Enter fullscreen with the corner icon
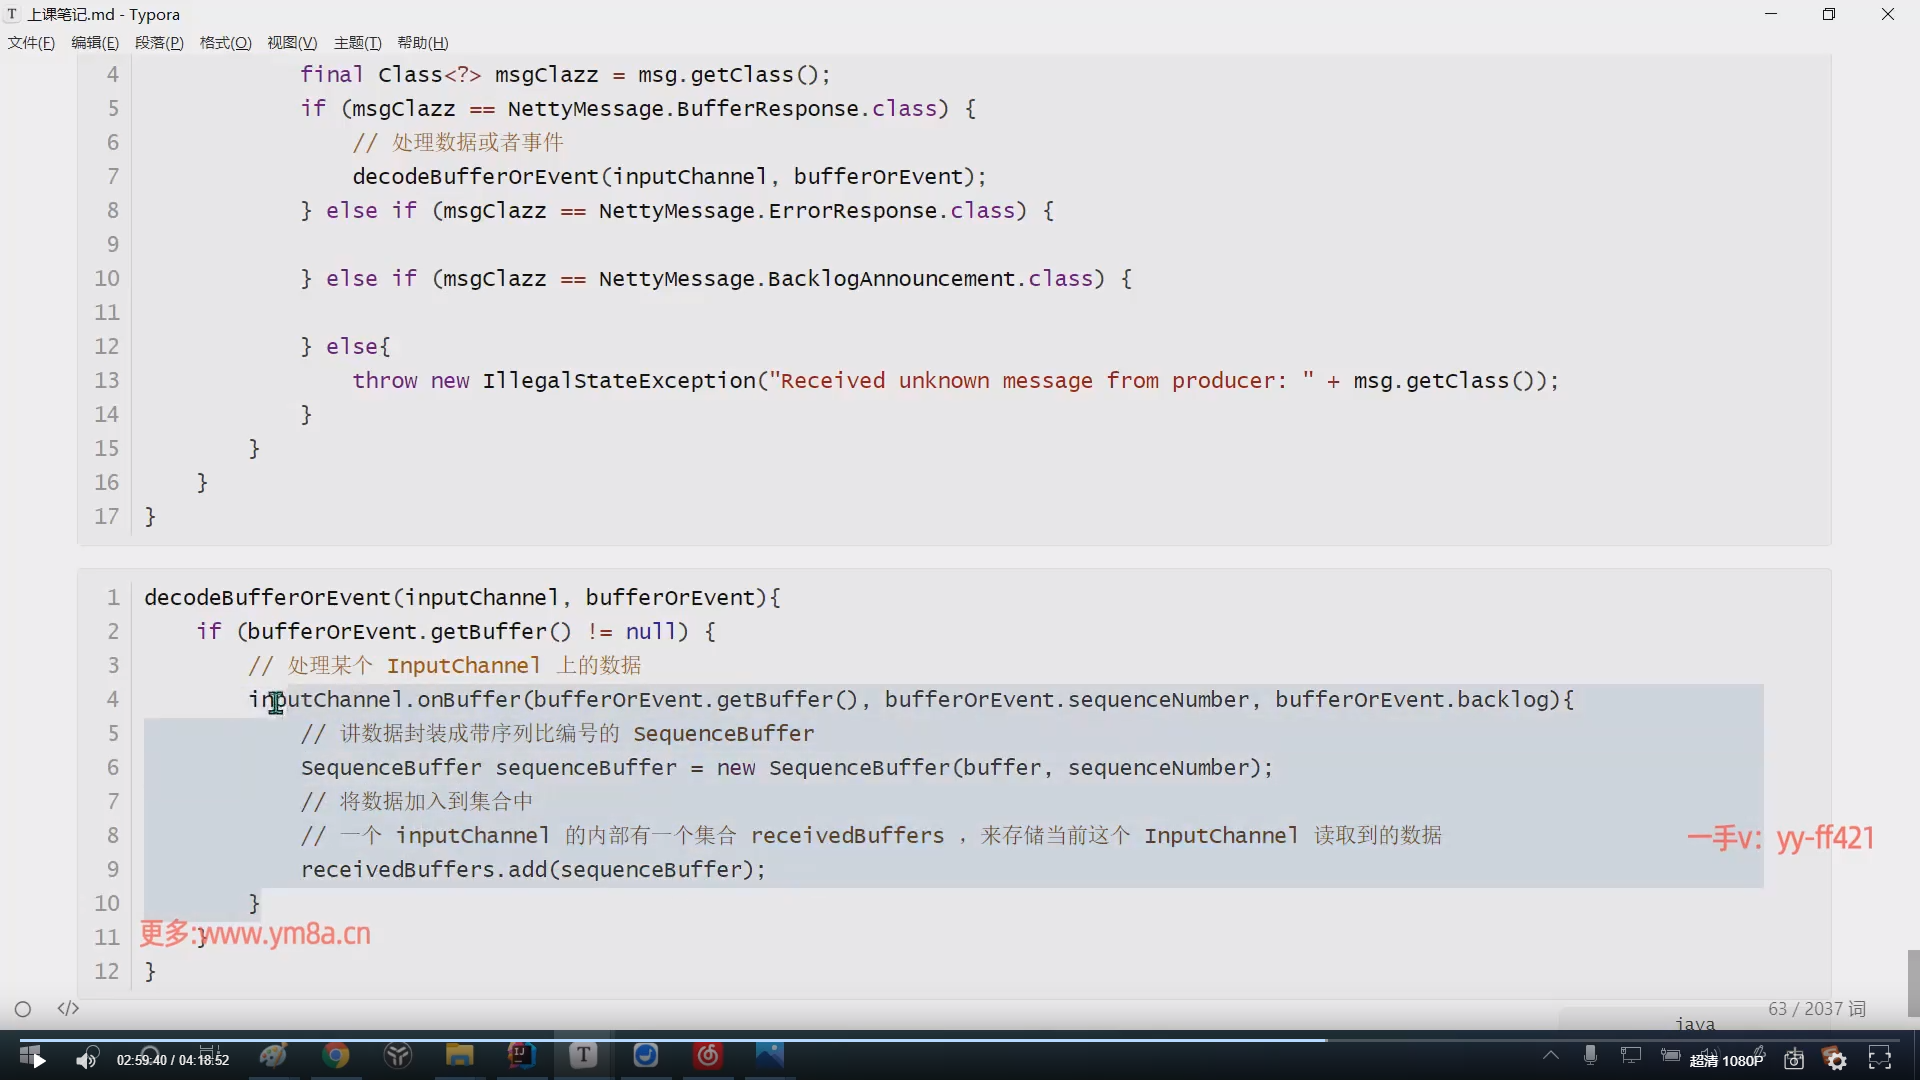 1880,1059
